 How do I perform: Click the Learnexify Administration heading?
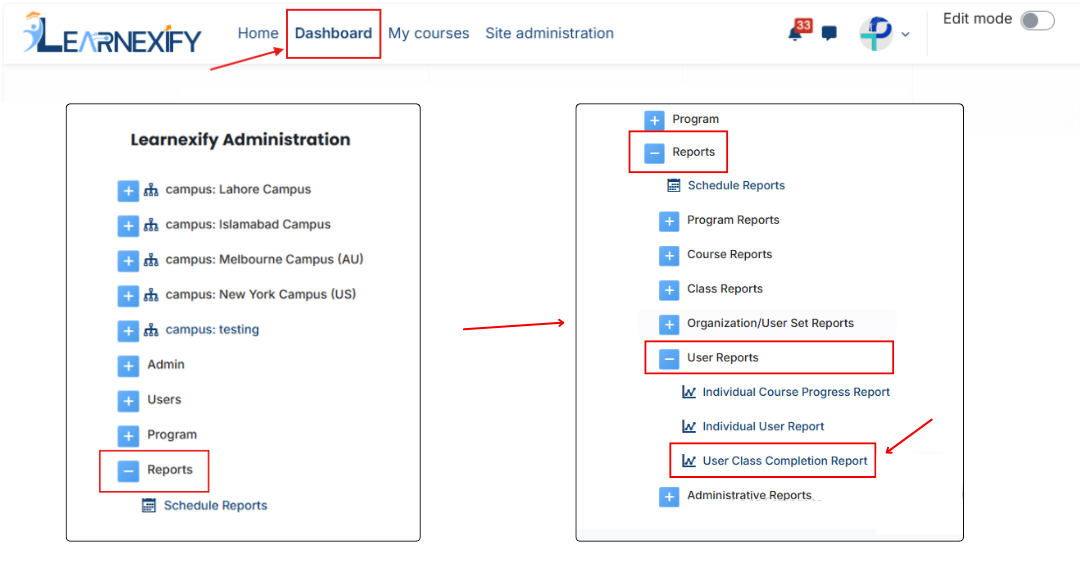coord(240,140)
